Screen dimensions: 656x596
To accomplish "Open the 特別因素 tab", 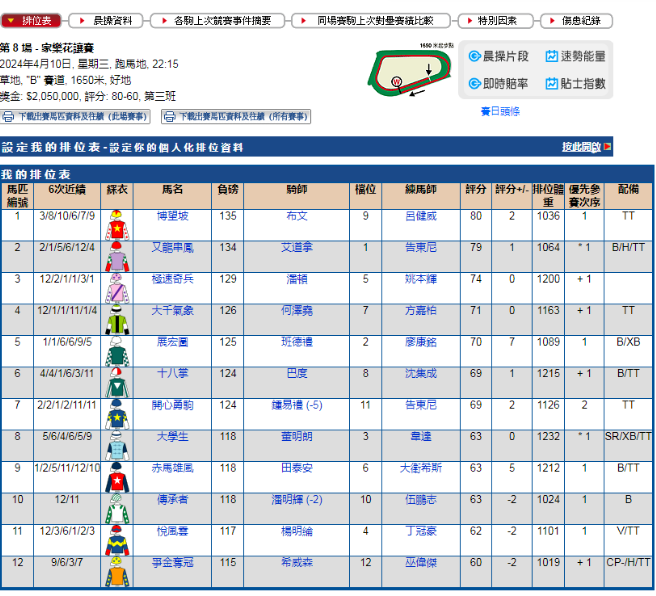I will 497,20.
